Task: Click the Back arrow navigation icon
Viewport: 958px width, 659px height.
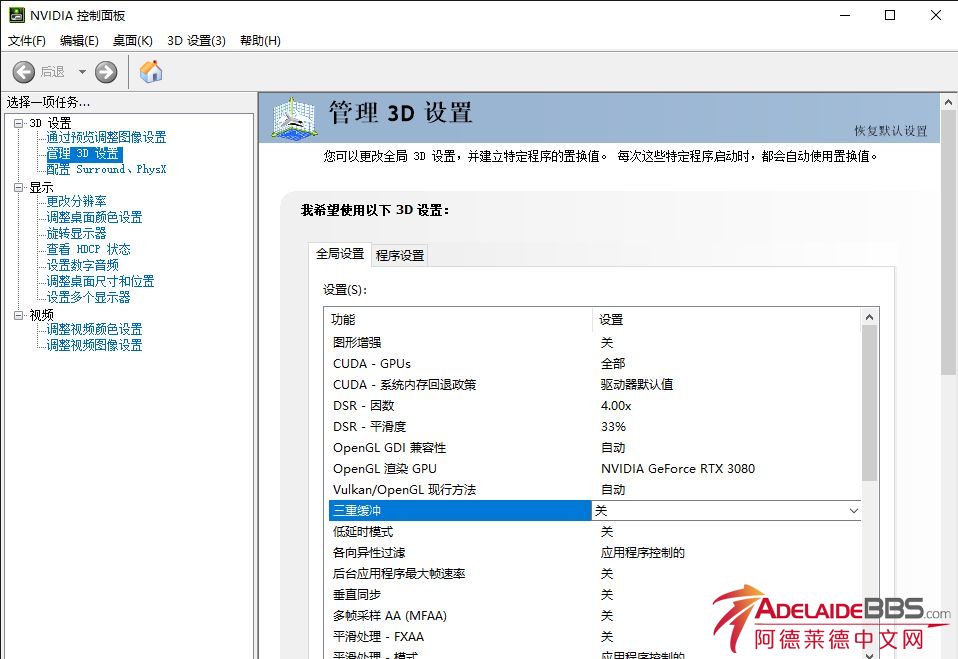Action: click(x=24, y=72)
